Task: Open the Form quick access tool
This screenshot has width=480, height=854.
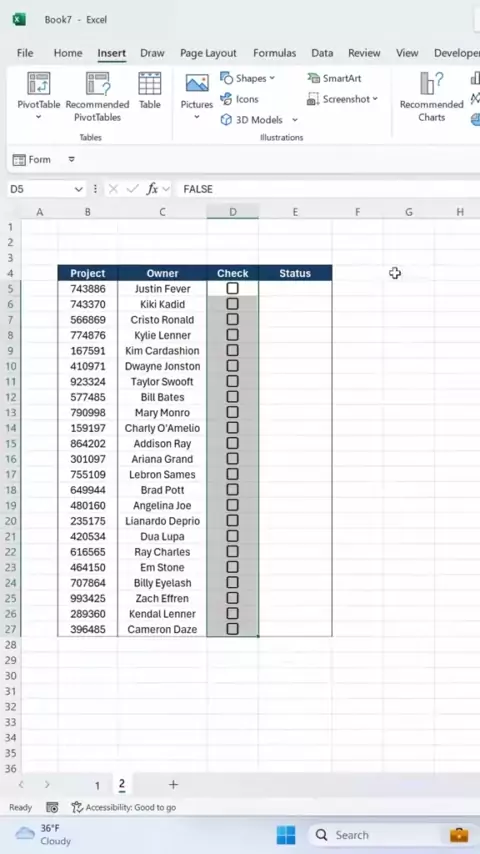Action: point(32,160)
